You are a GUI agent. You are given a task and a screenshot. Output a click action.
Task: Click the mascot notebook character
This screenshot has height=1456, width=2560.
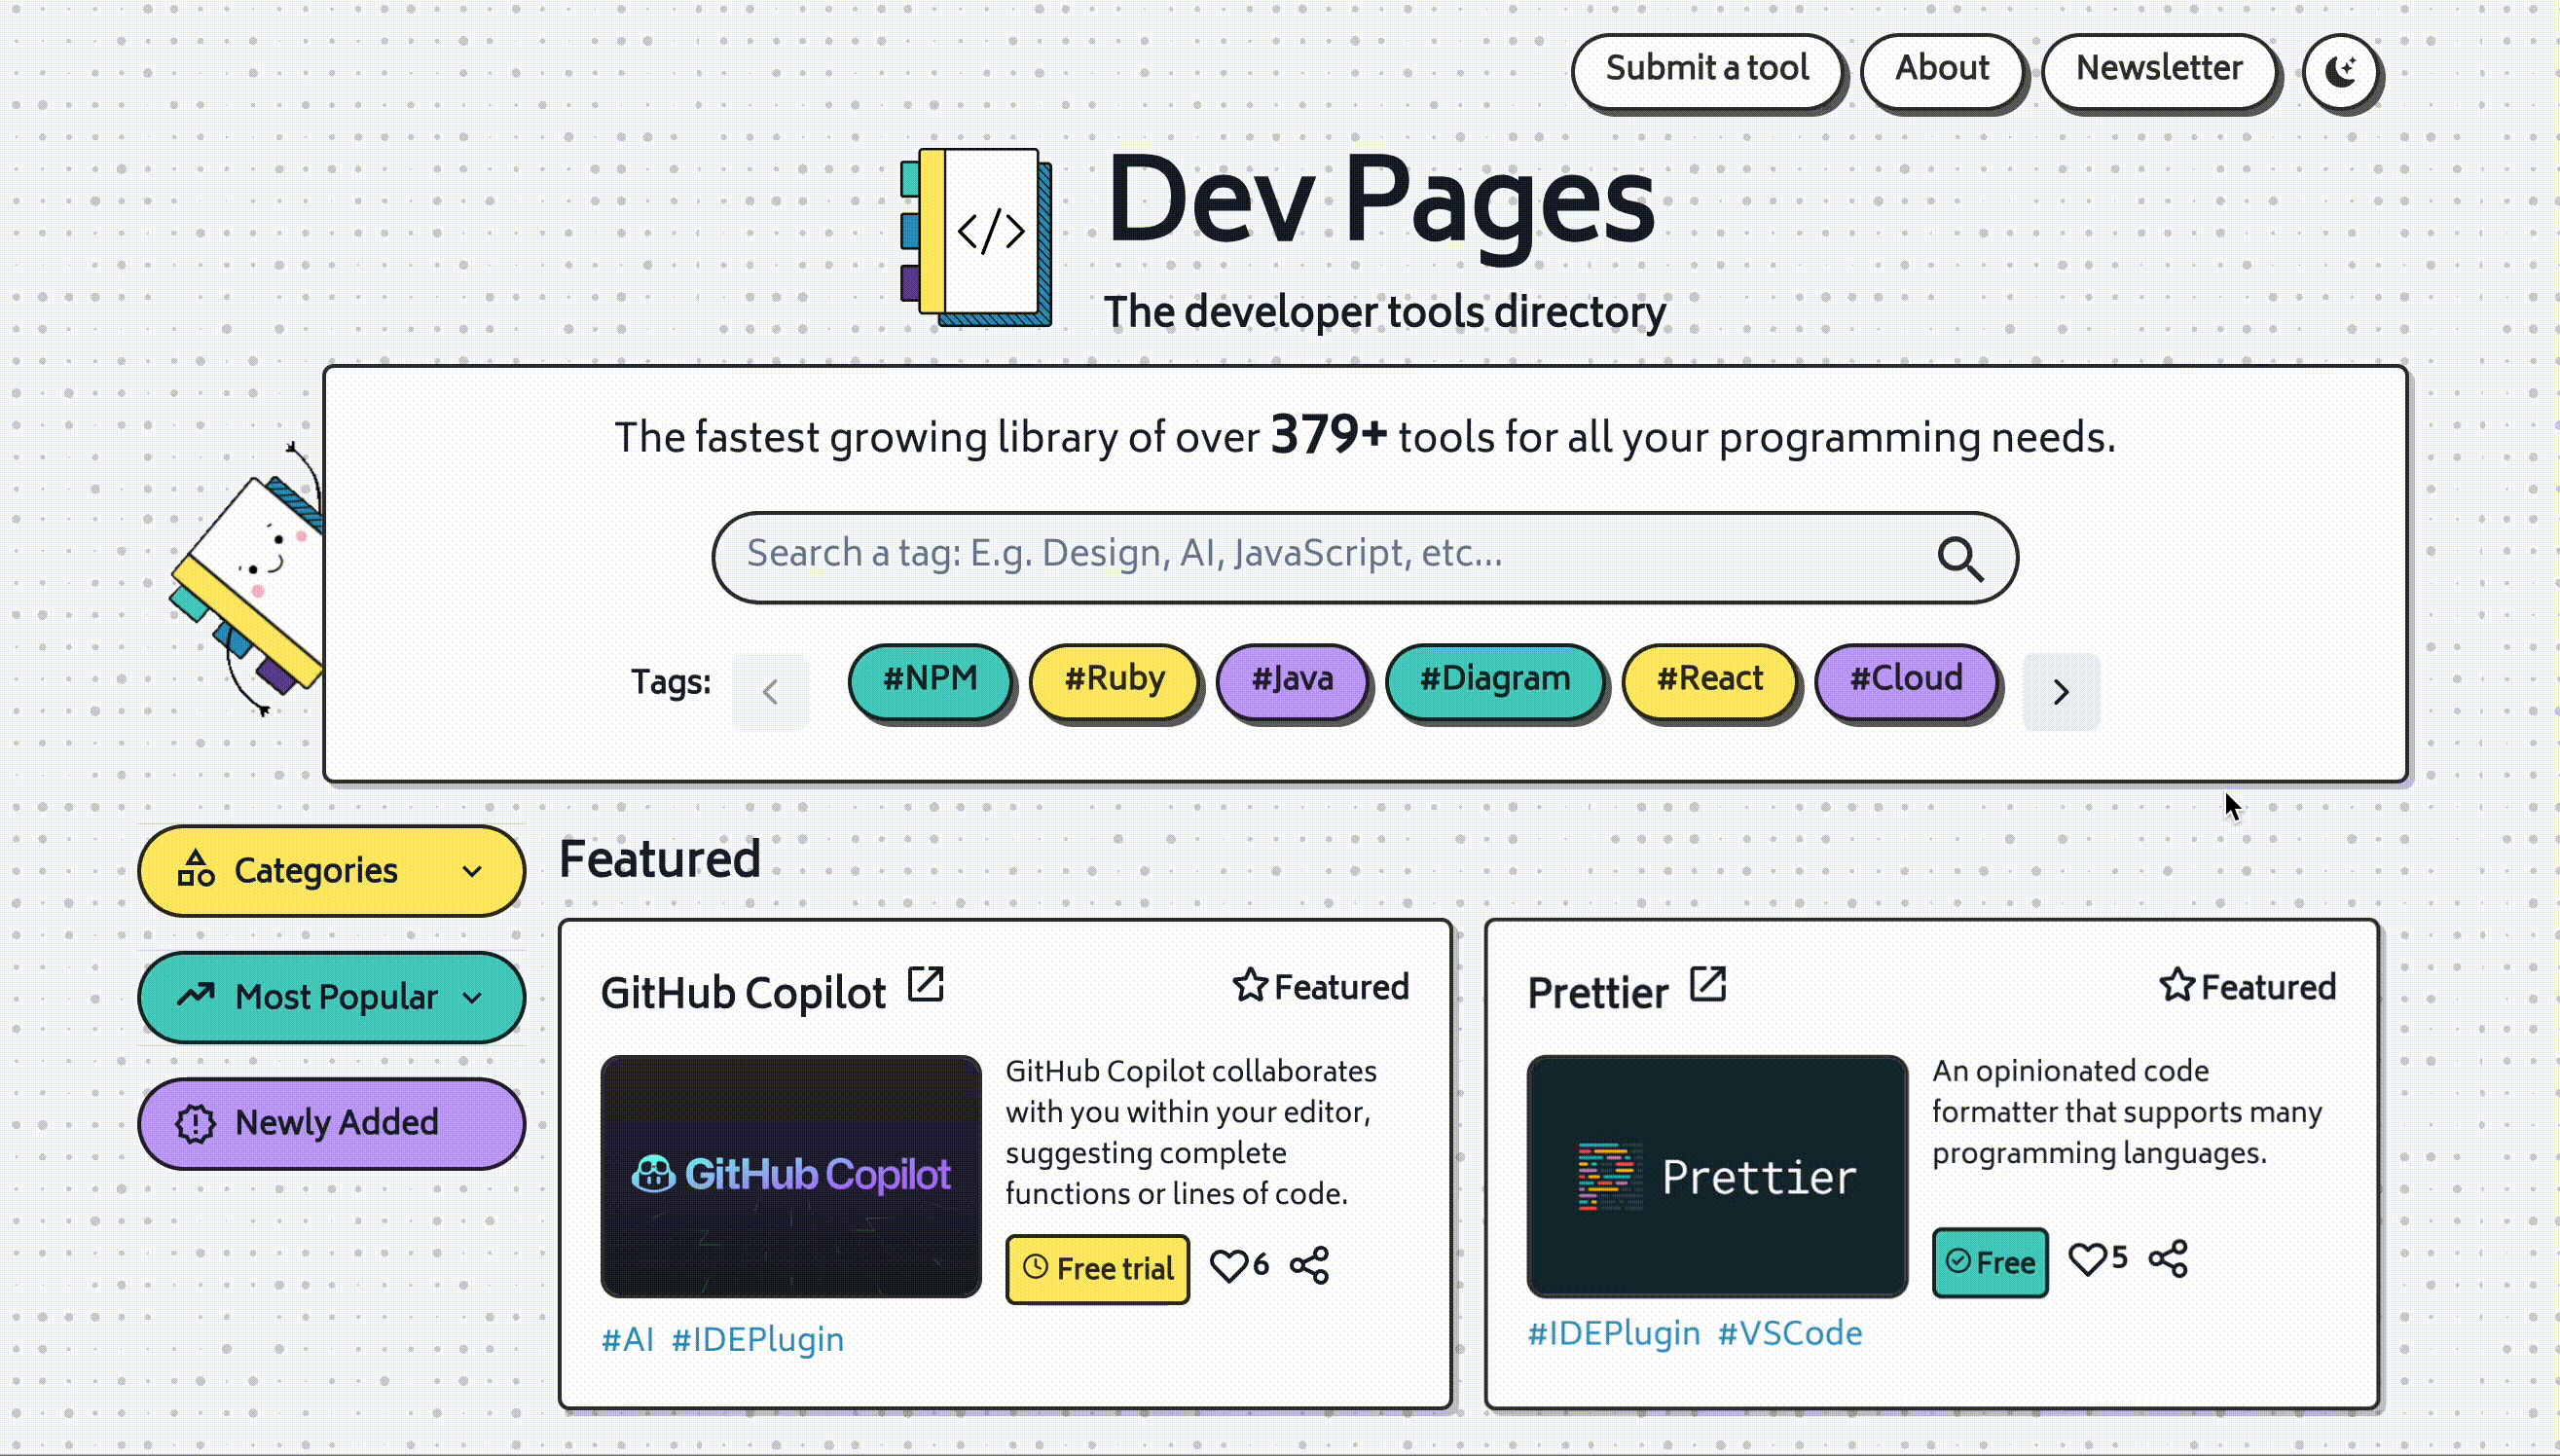[x=247, y=579]
